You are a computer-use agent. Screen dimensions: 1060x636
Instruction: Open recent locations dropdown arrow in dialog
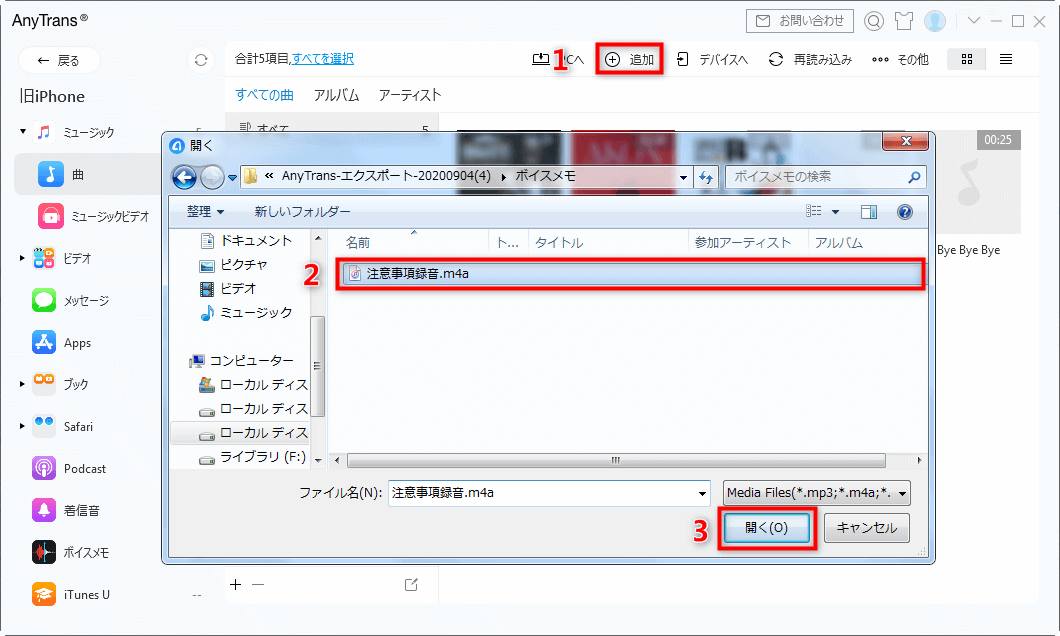coord(233,178)
